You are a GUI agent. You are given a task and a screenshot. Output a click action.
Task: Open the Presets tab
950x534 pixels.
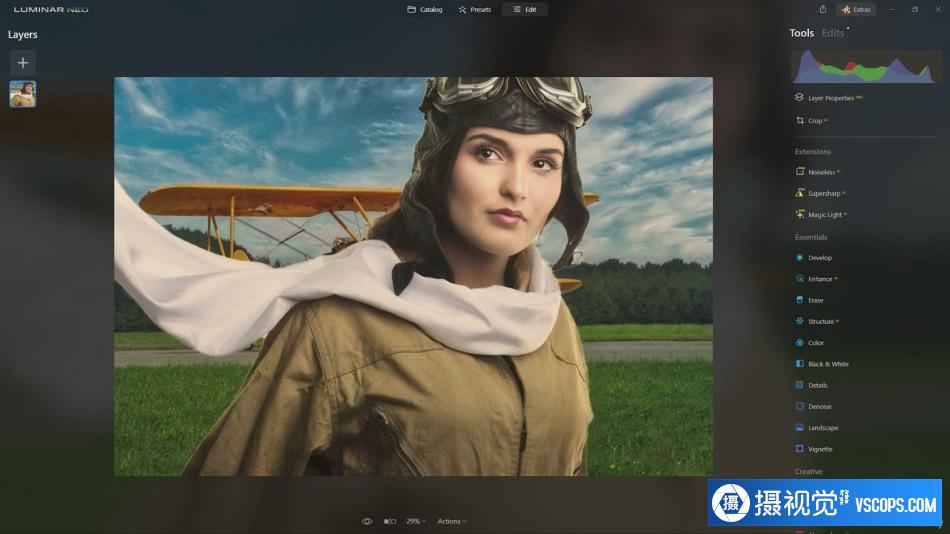pos(475,10)
